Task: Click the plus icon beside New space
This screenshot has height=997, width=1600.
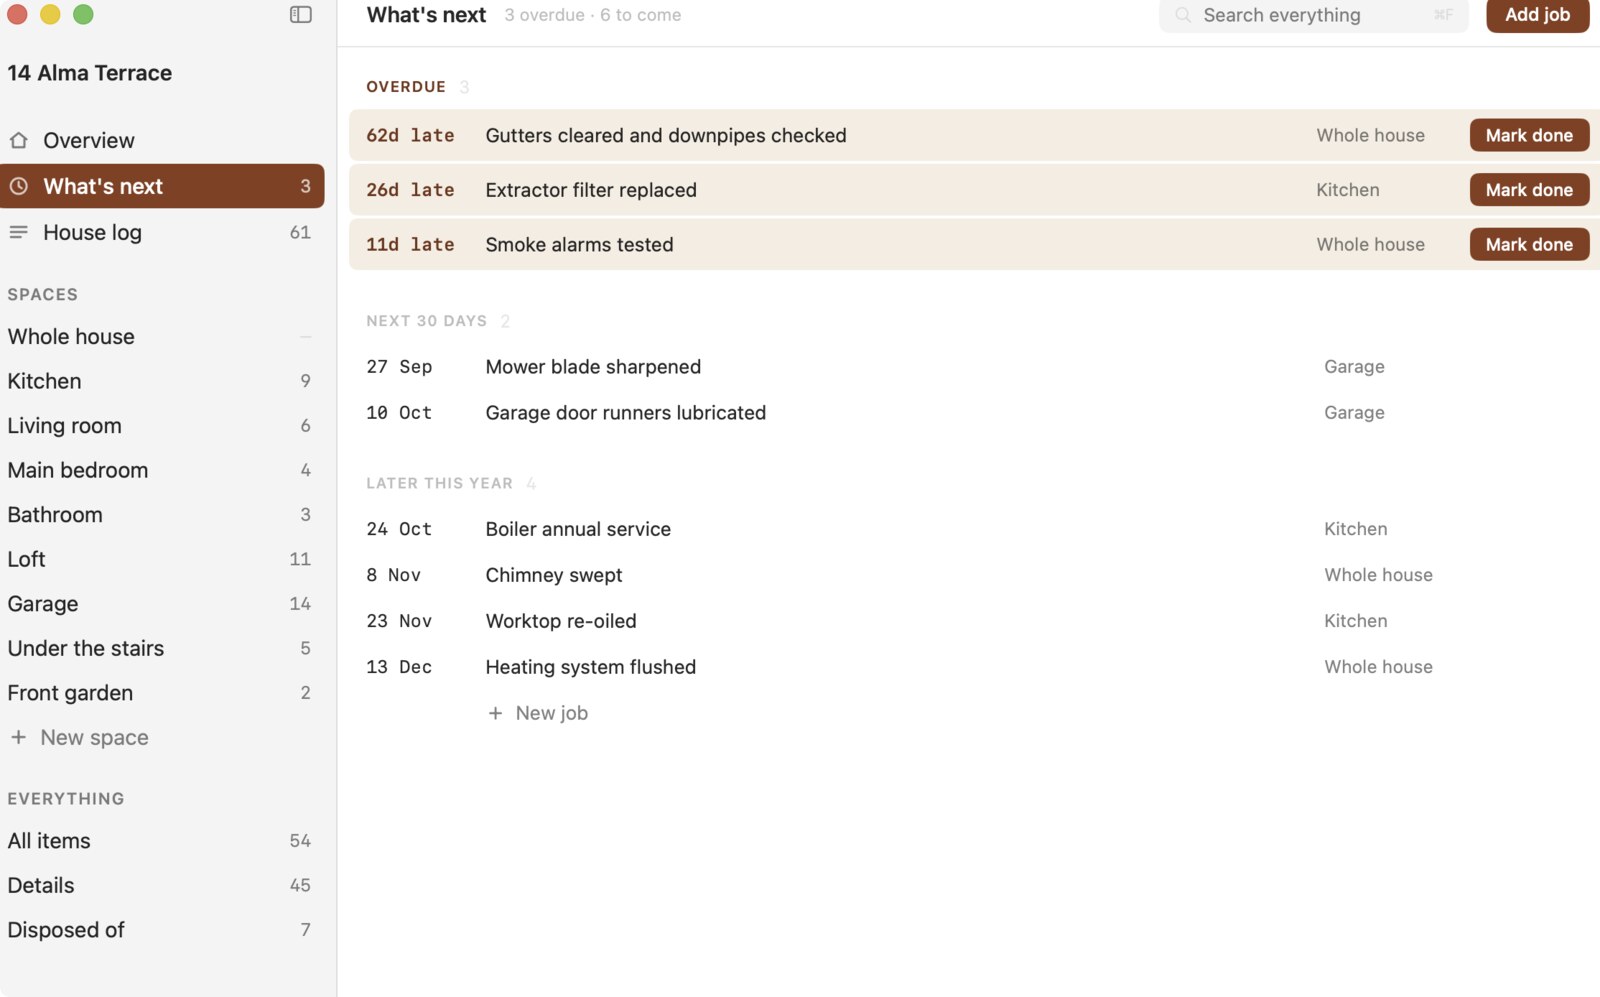Action: tap(18, 737)
